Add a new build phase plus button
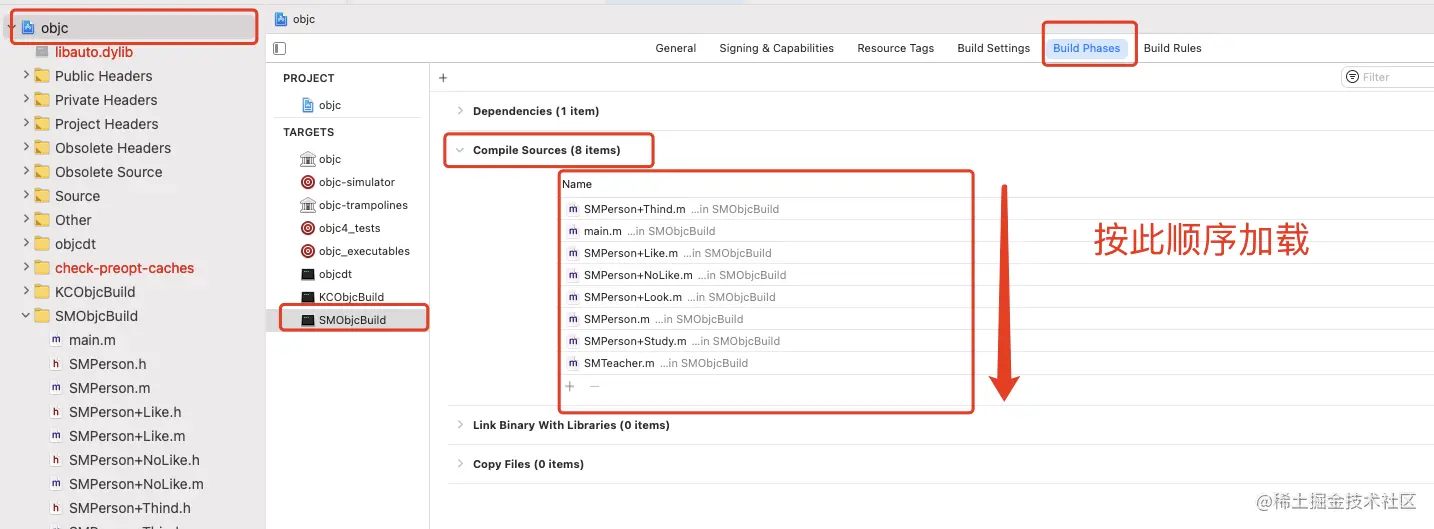 point(443,78)
